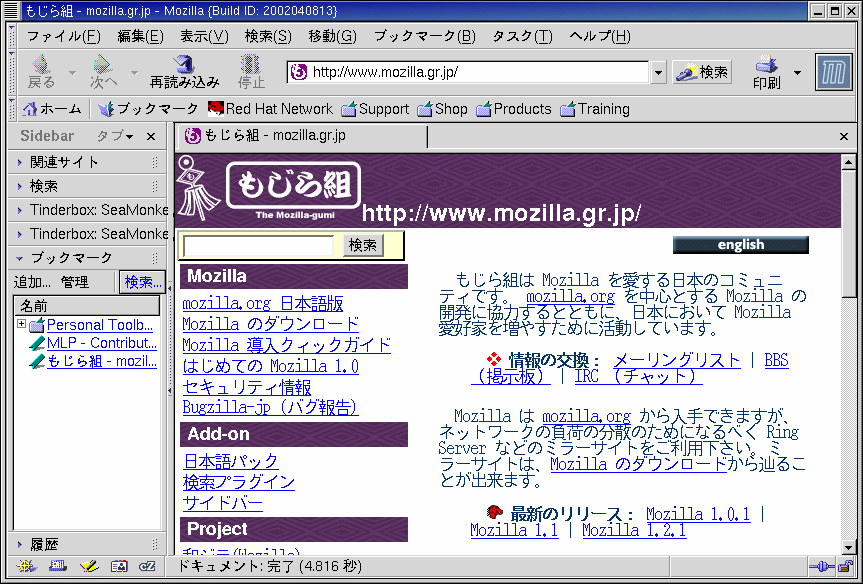Click the Back (戻る) navigation icon
The image size is (863, 584).
[41, 64]
